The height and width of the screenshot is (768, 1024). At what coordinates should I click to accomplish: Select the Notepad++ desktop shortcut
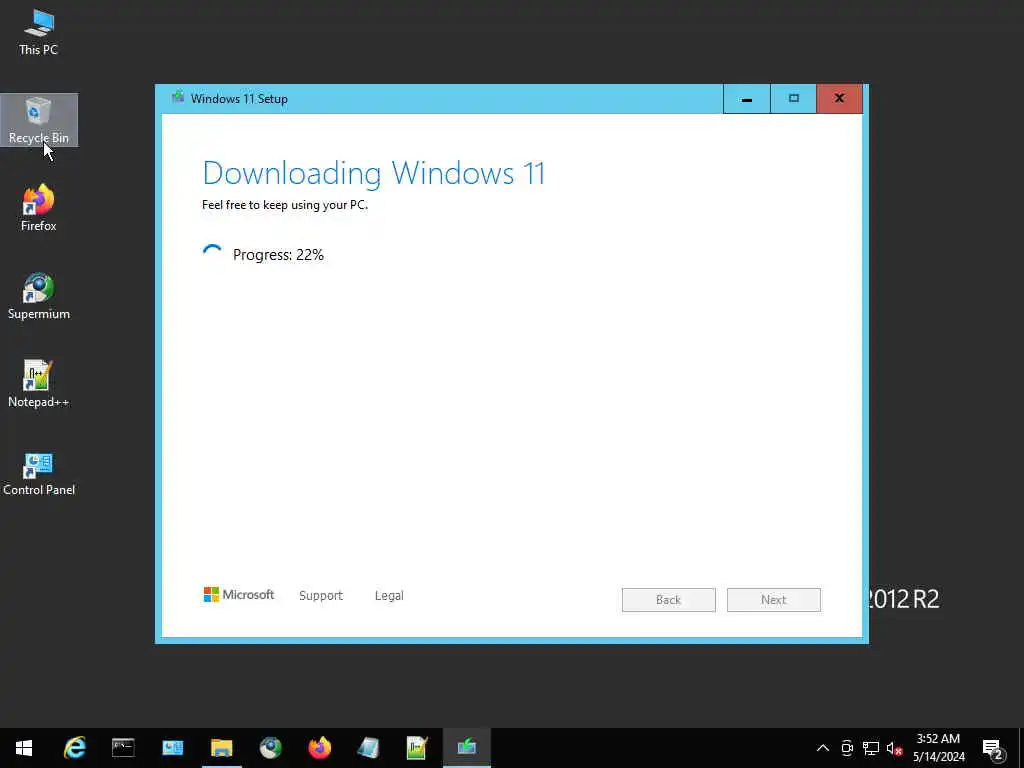tap(39, 385)
